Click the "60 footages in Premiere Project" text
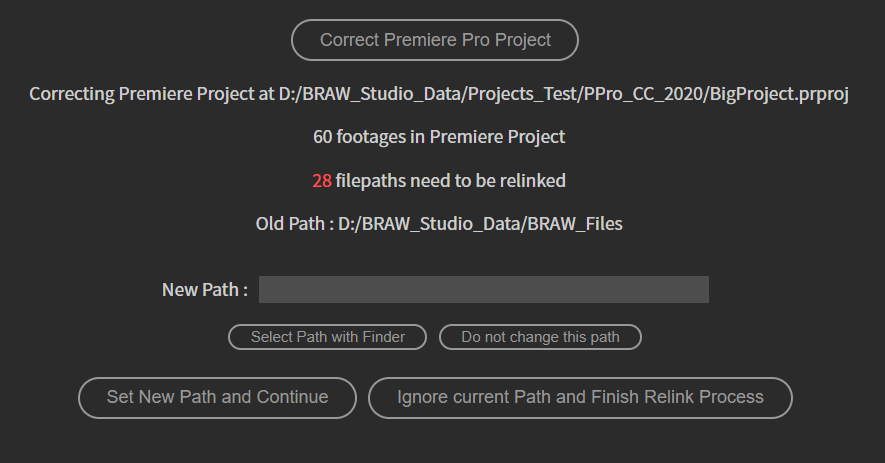 [439, 137]
